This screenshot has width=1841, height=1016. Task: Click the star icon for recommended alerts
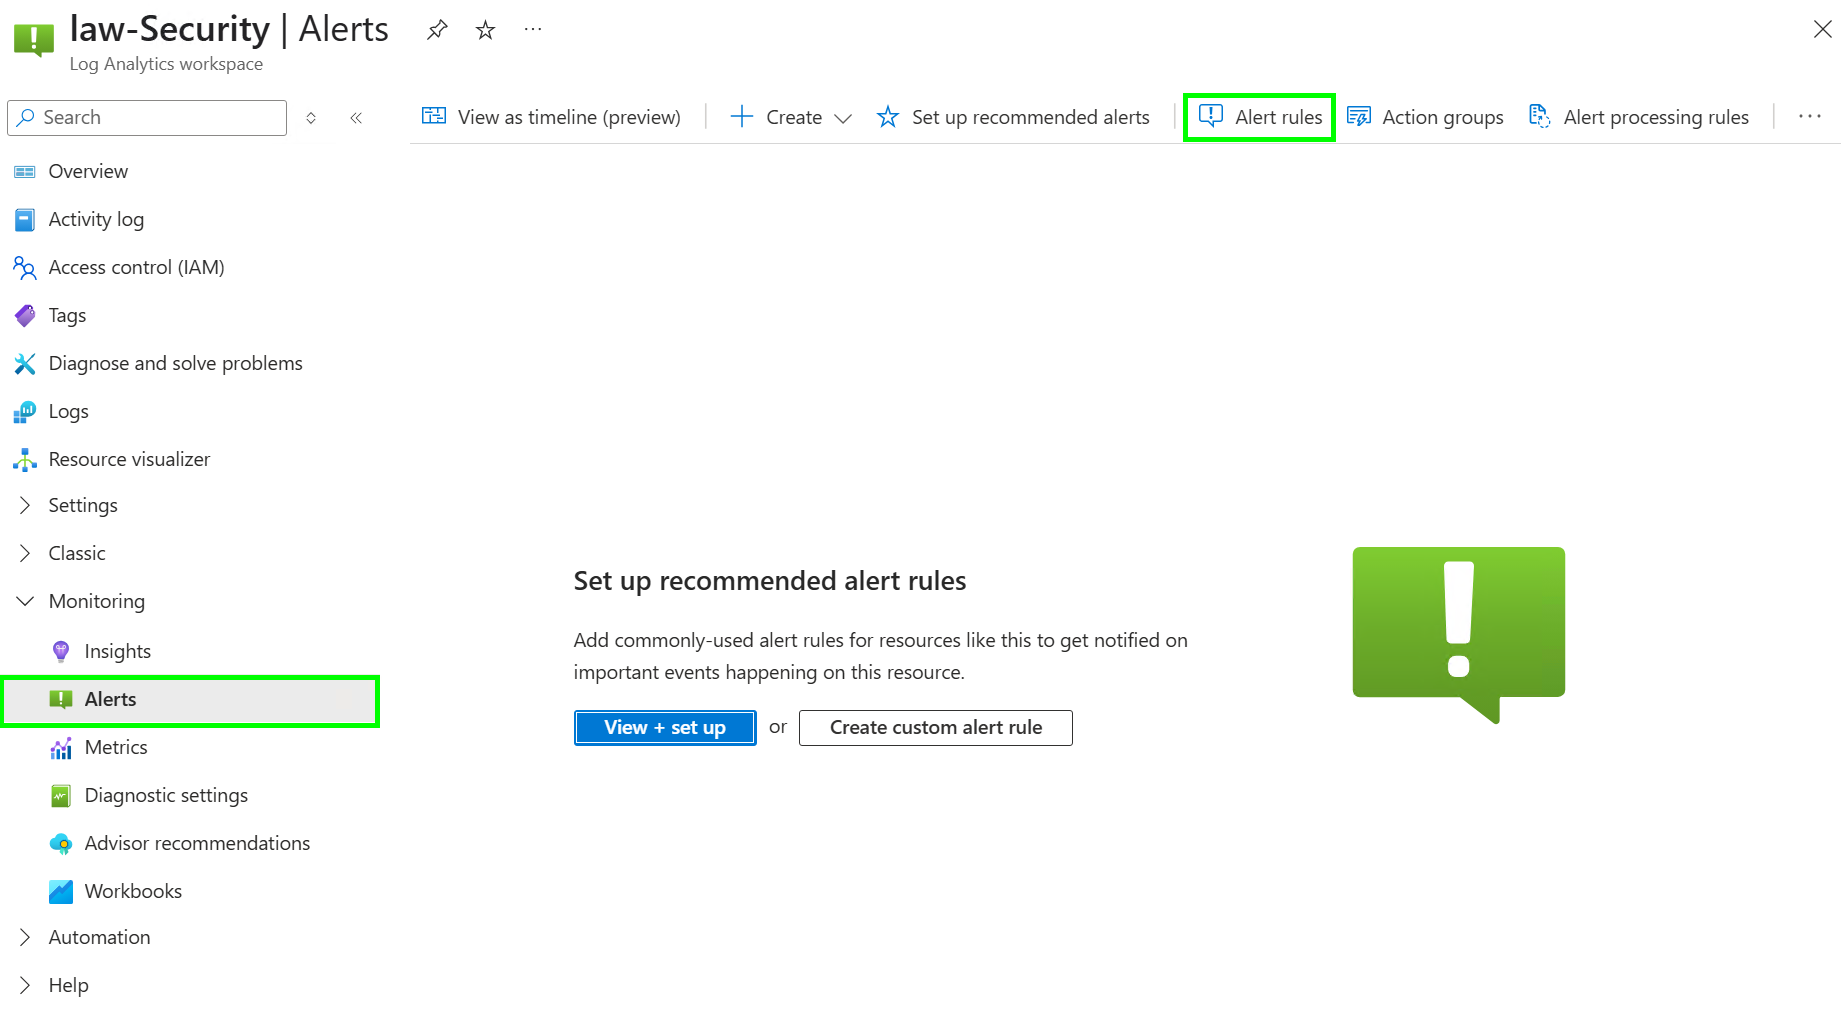click(888, 117)
